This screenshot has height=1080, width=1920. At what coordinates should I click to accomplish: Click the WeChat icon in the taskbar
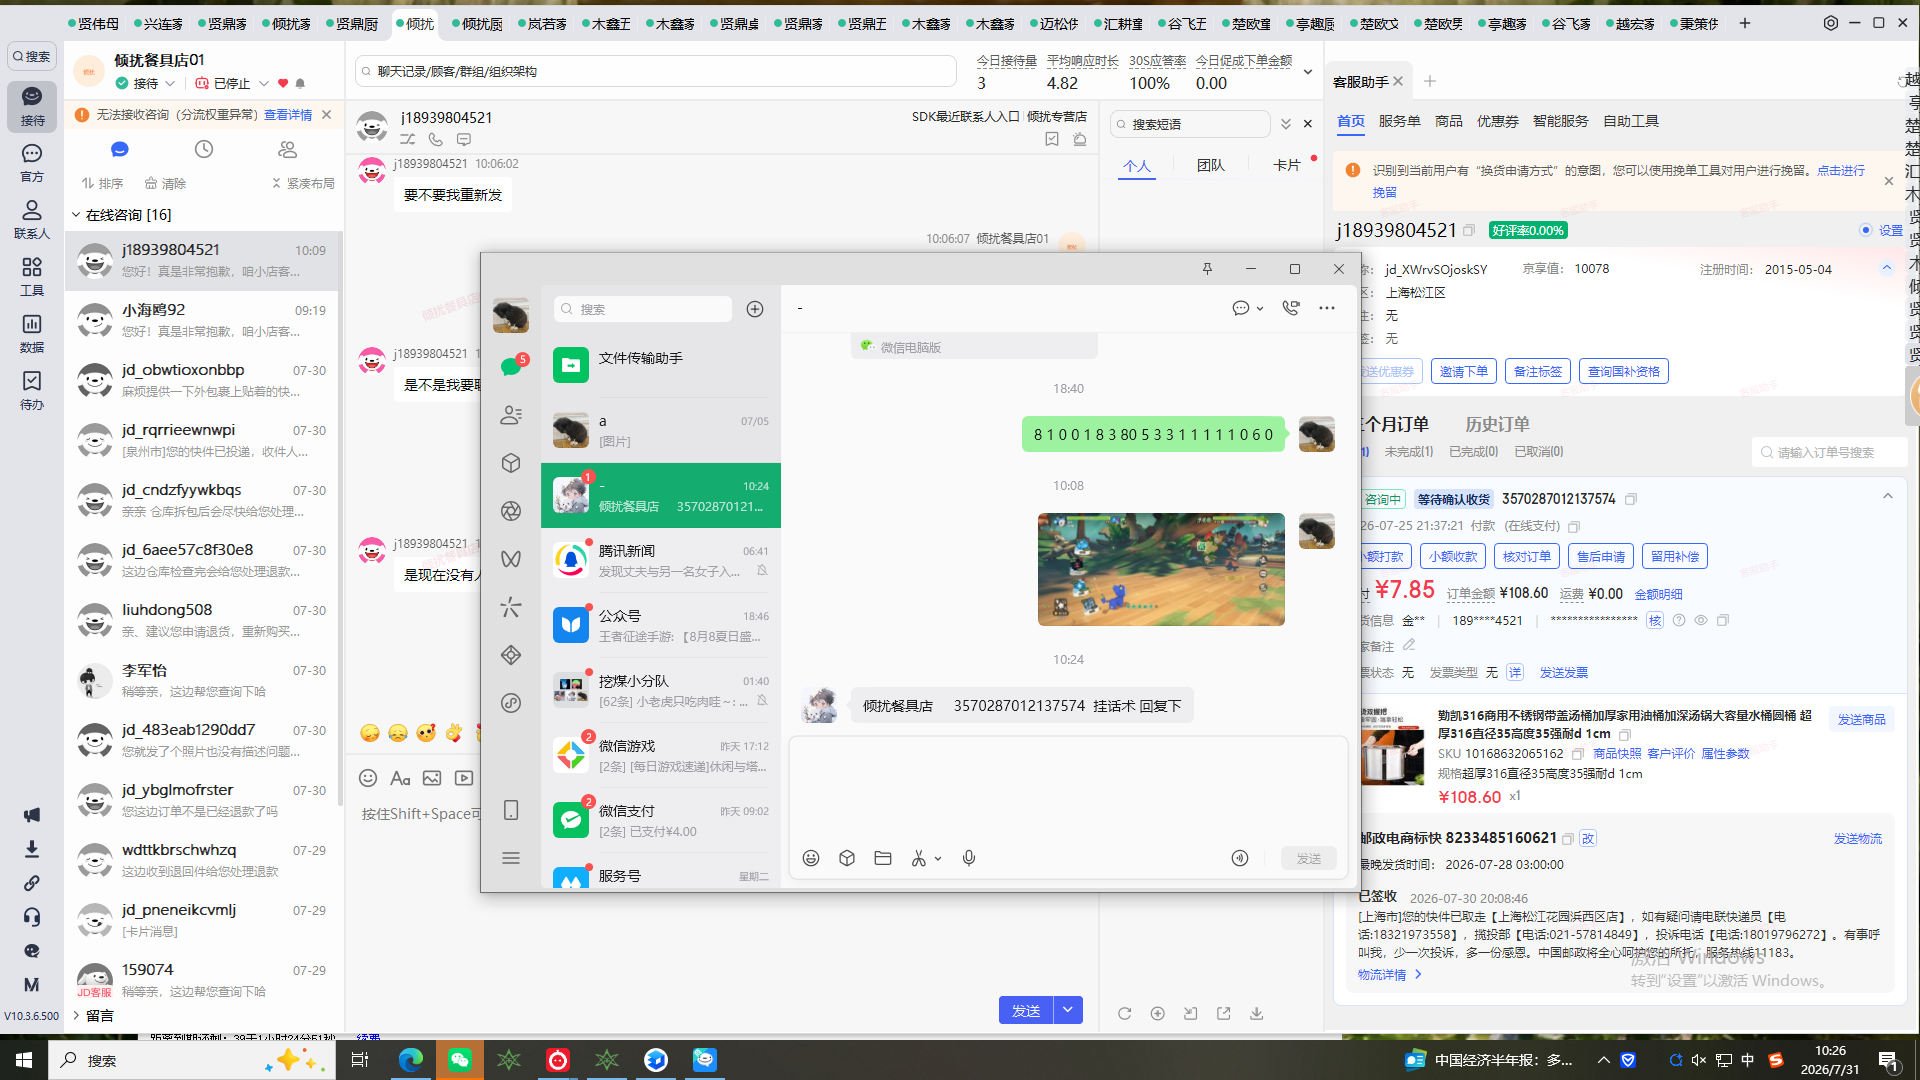[460, 1060]
